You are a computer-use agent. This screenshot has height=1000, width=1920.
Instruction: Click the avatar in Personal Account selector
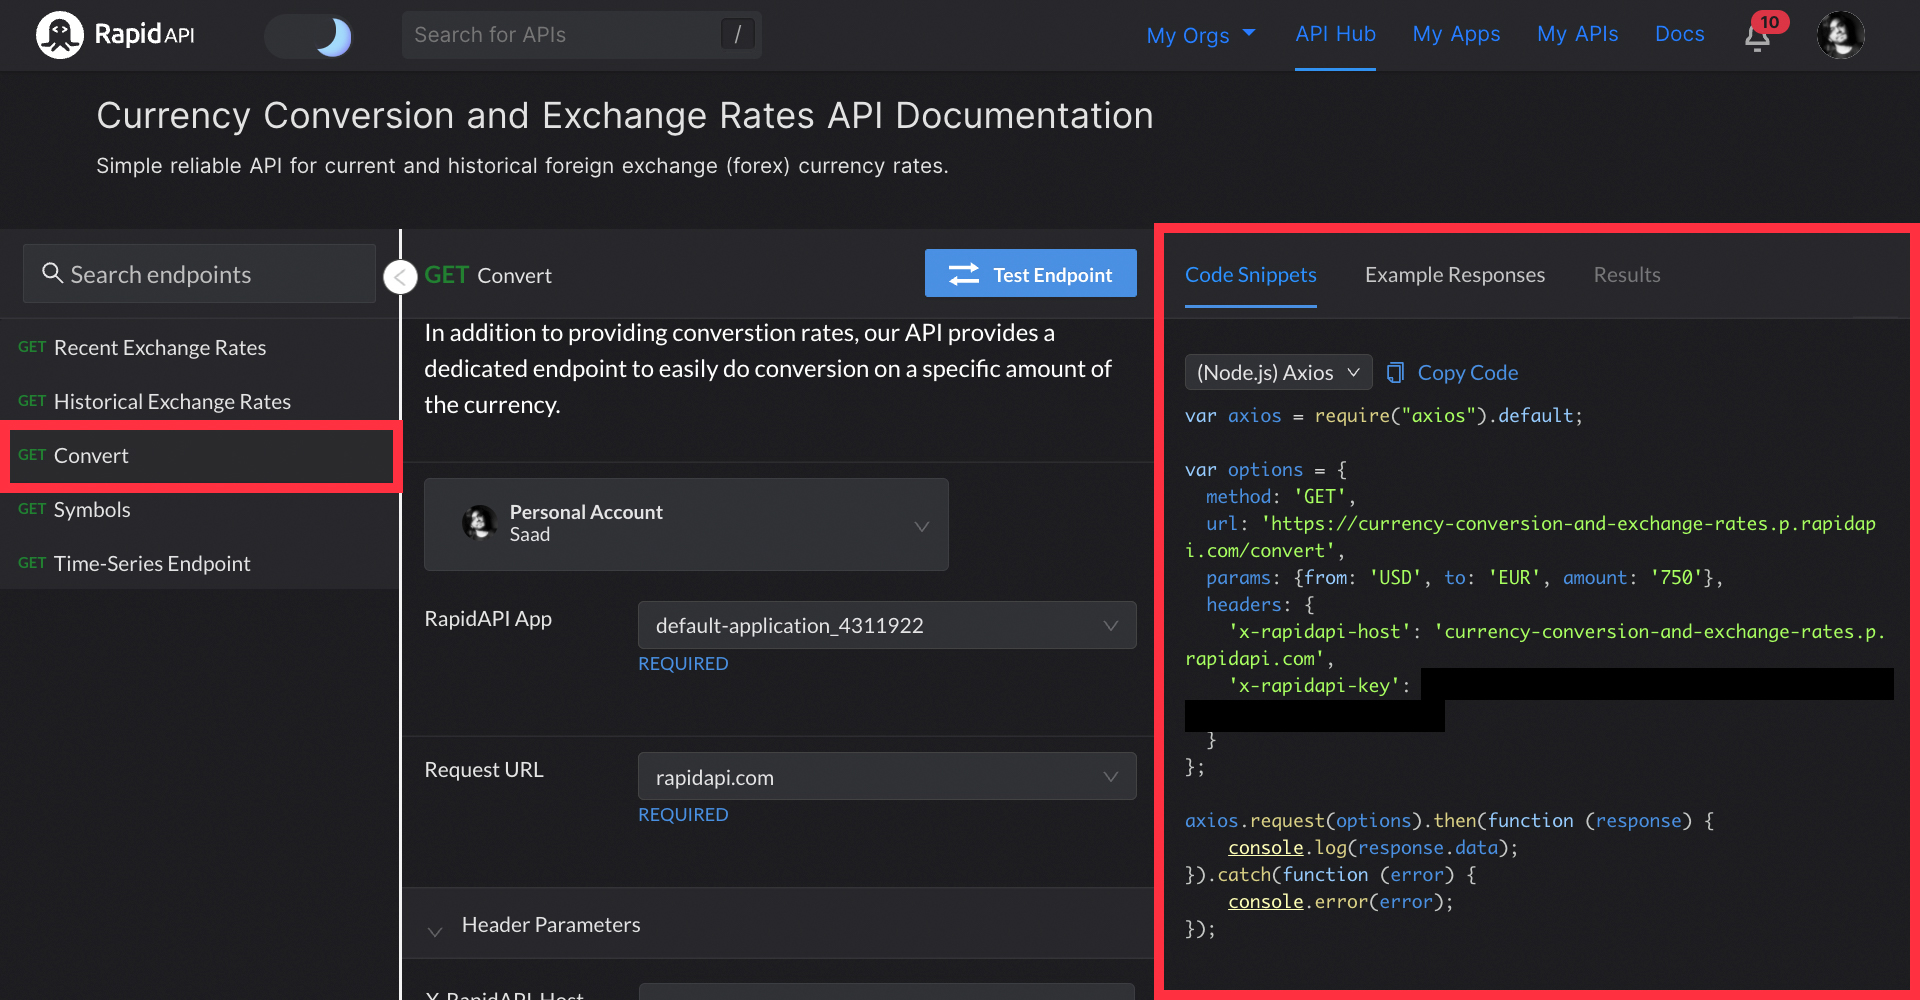[x=480, y=522]
